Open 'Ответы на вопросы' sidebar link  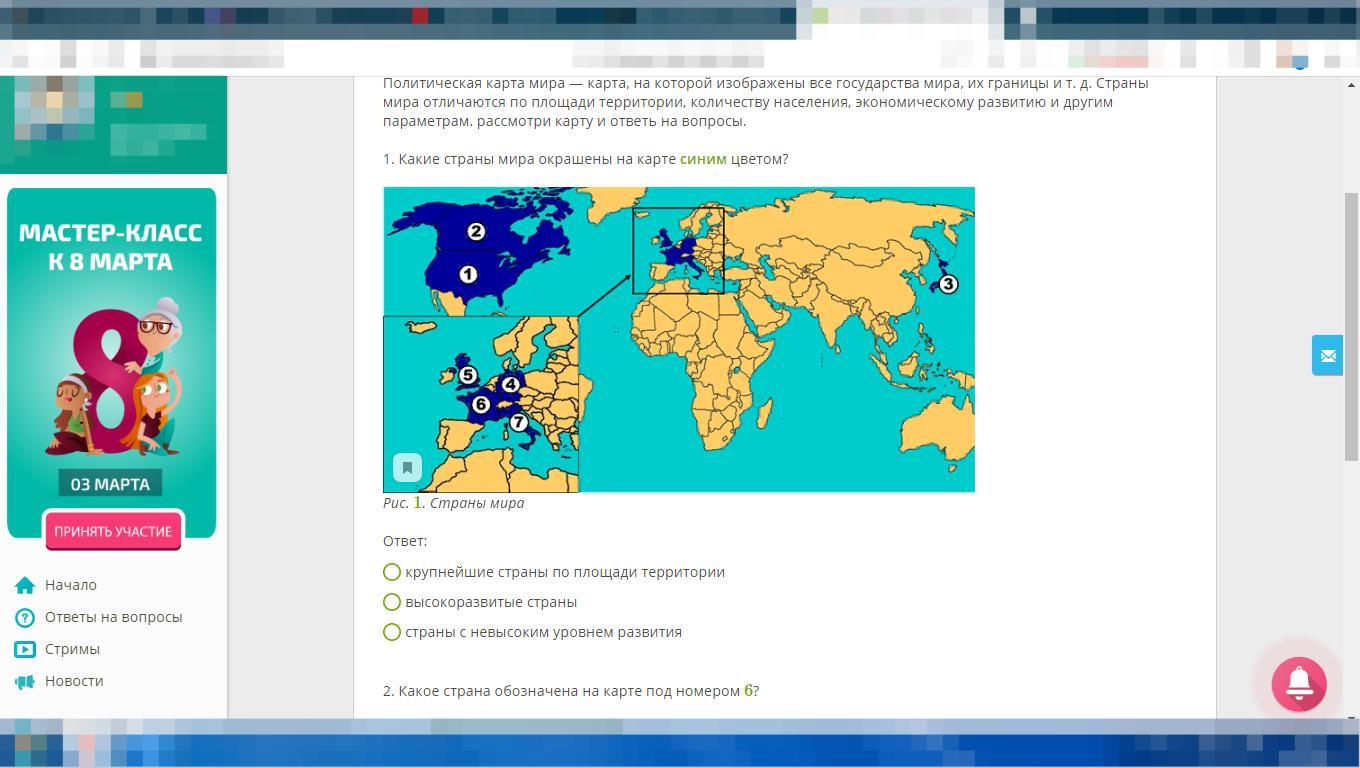[114, 617]
